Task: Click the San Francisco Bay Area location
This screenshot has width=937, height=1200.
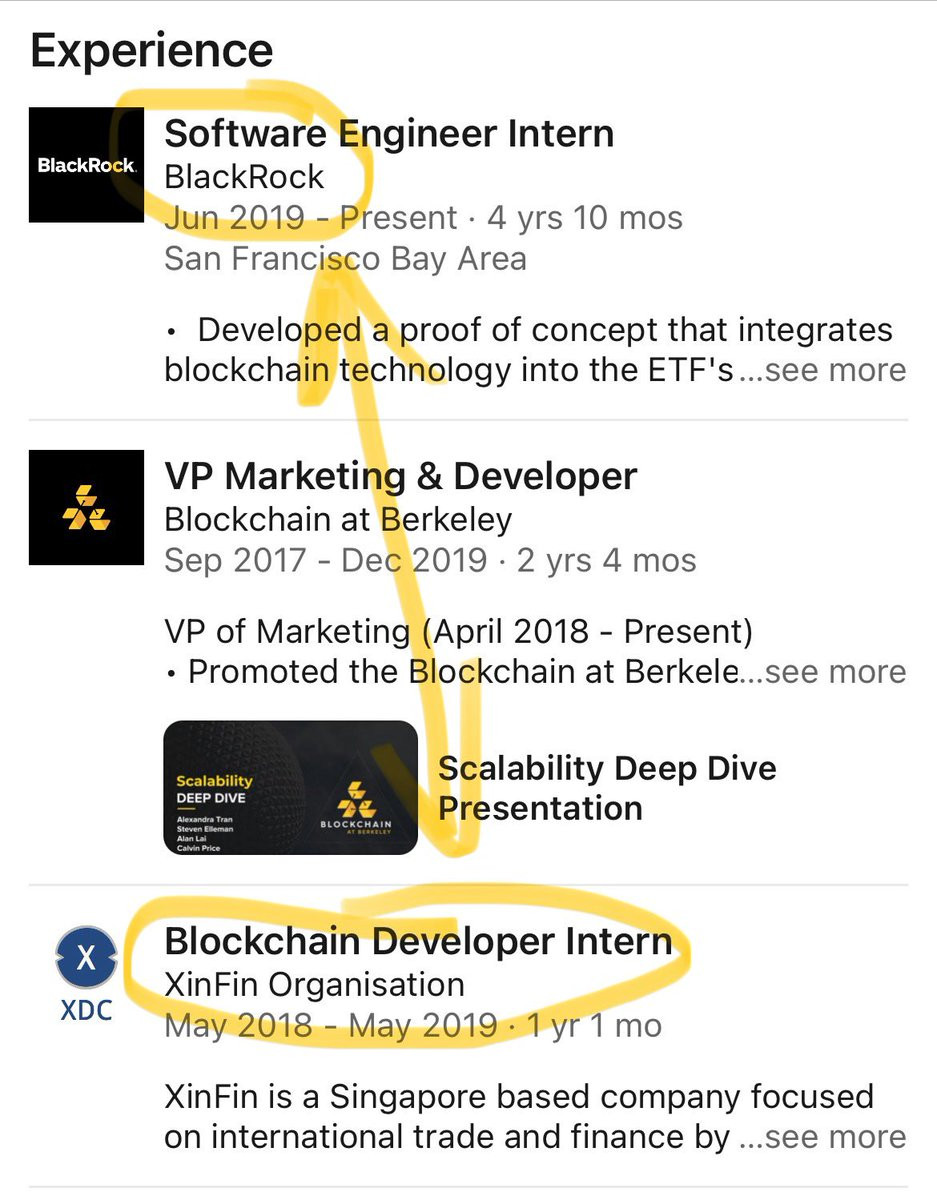Action: click(345, 259)
